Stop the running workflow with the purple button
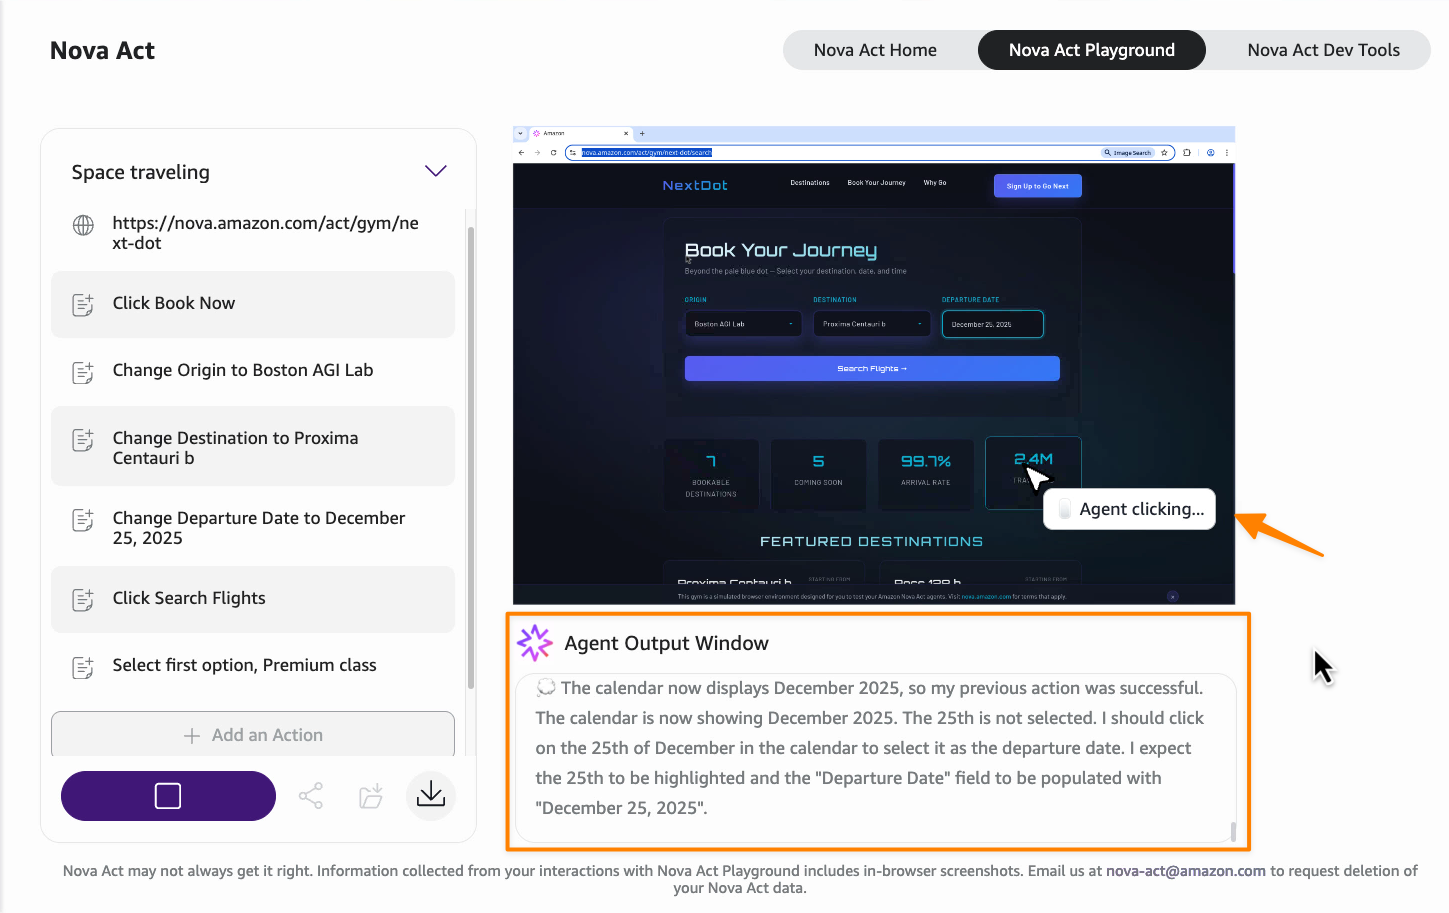Image resolution: width=1449 pixels, height=913 pixels. point(168,796)
